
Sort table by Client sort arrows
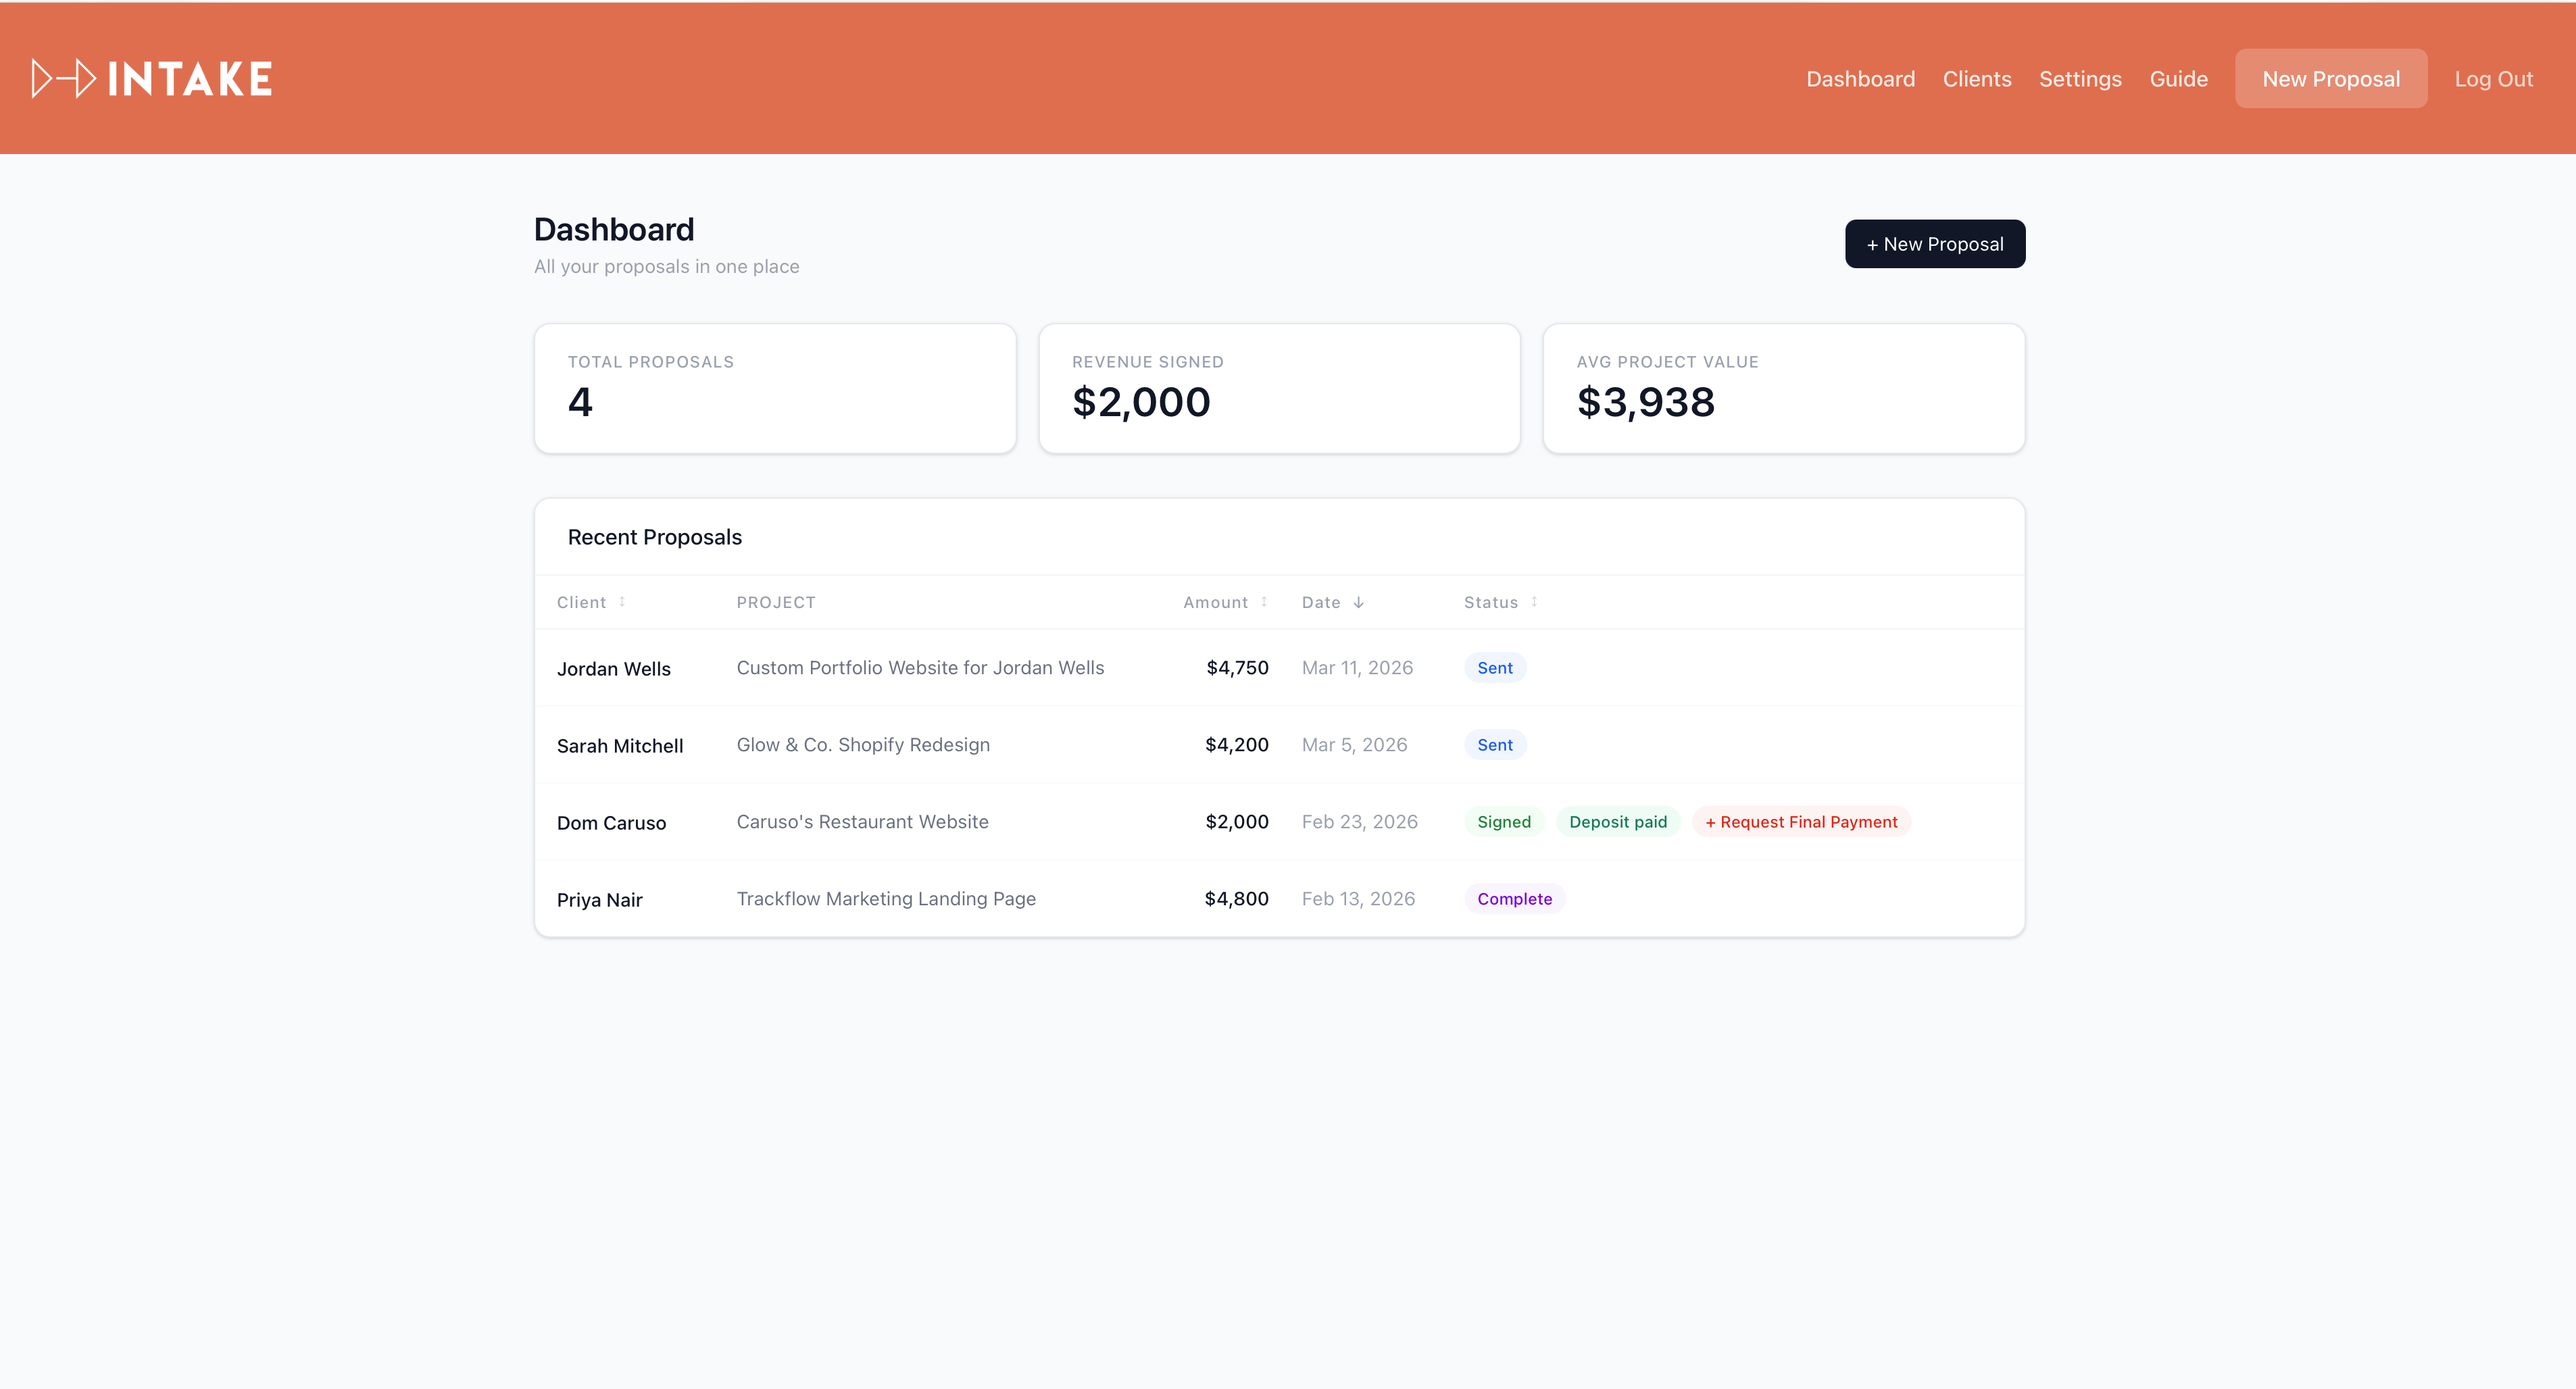622,602
